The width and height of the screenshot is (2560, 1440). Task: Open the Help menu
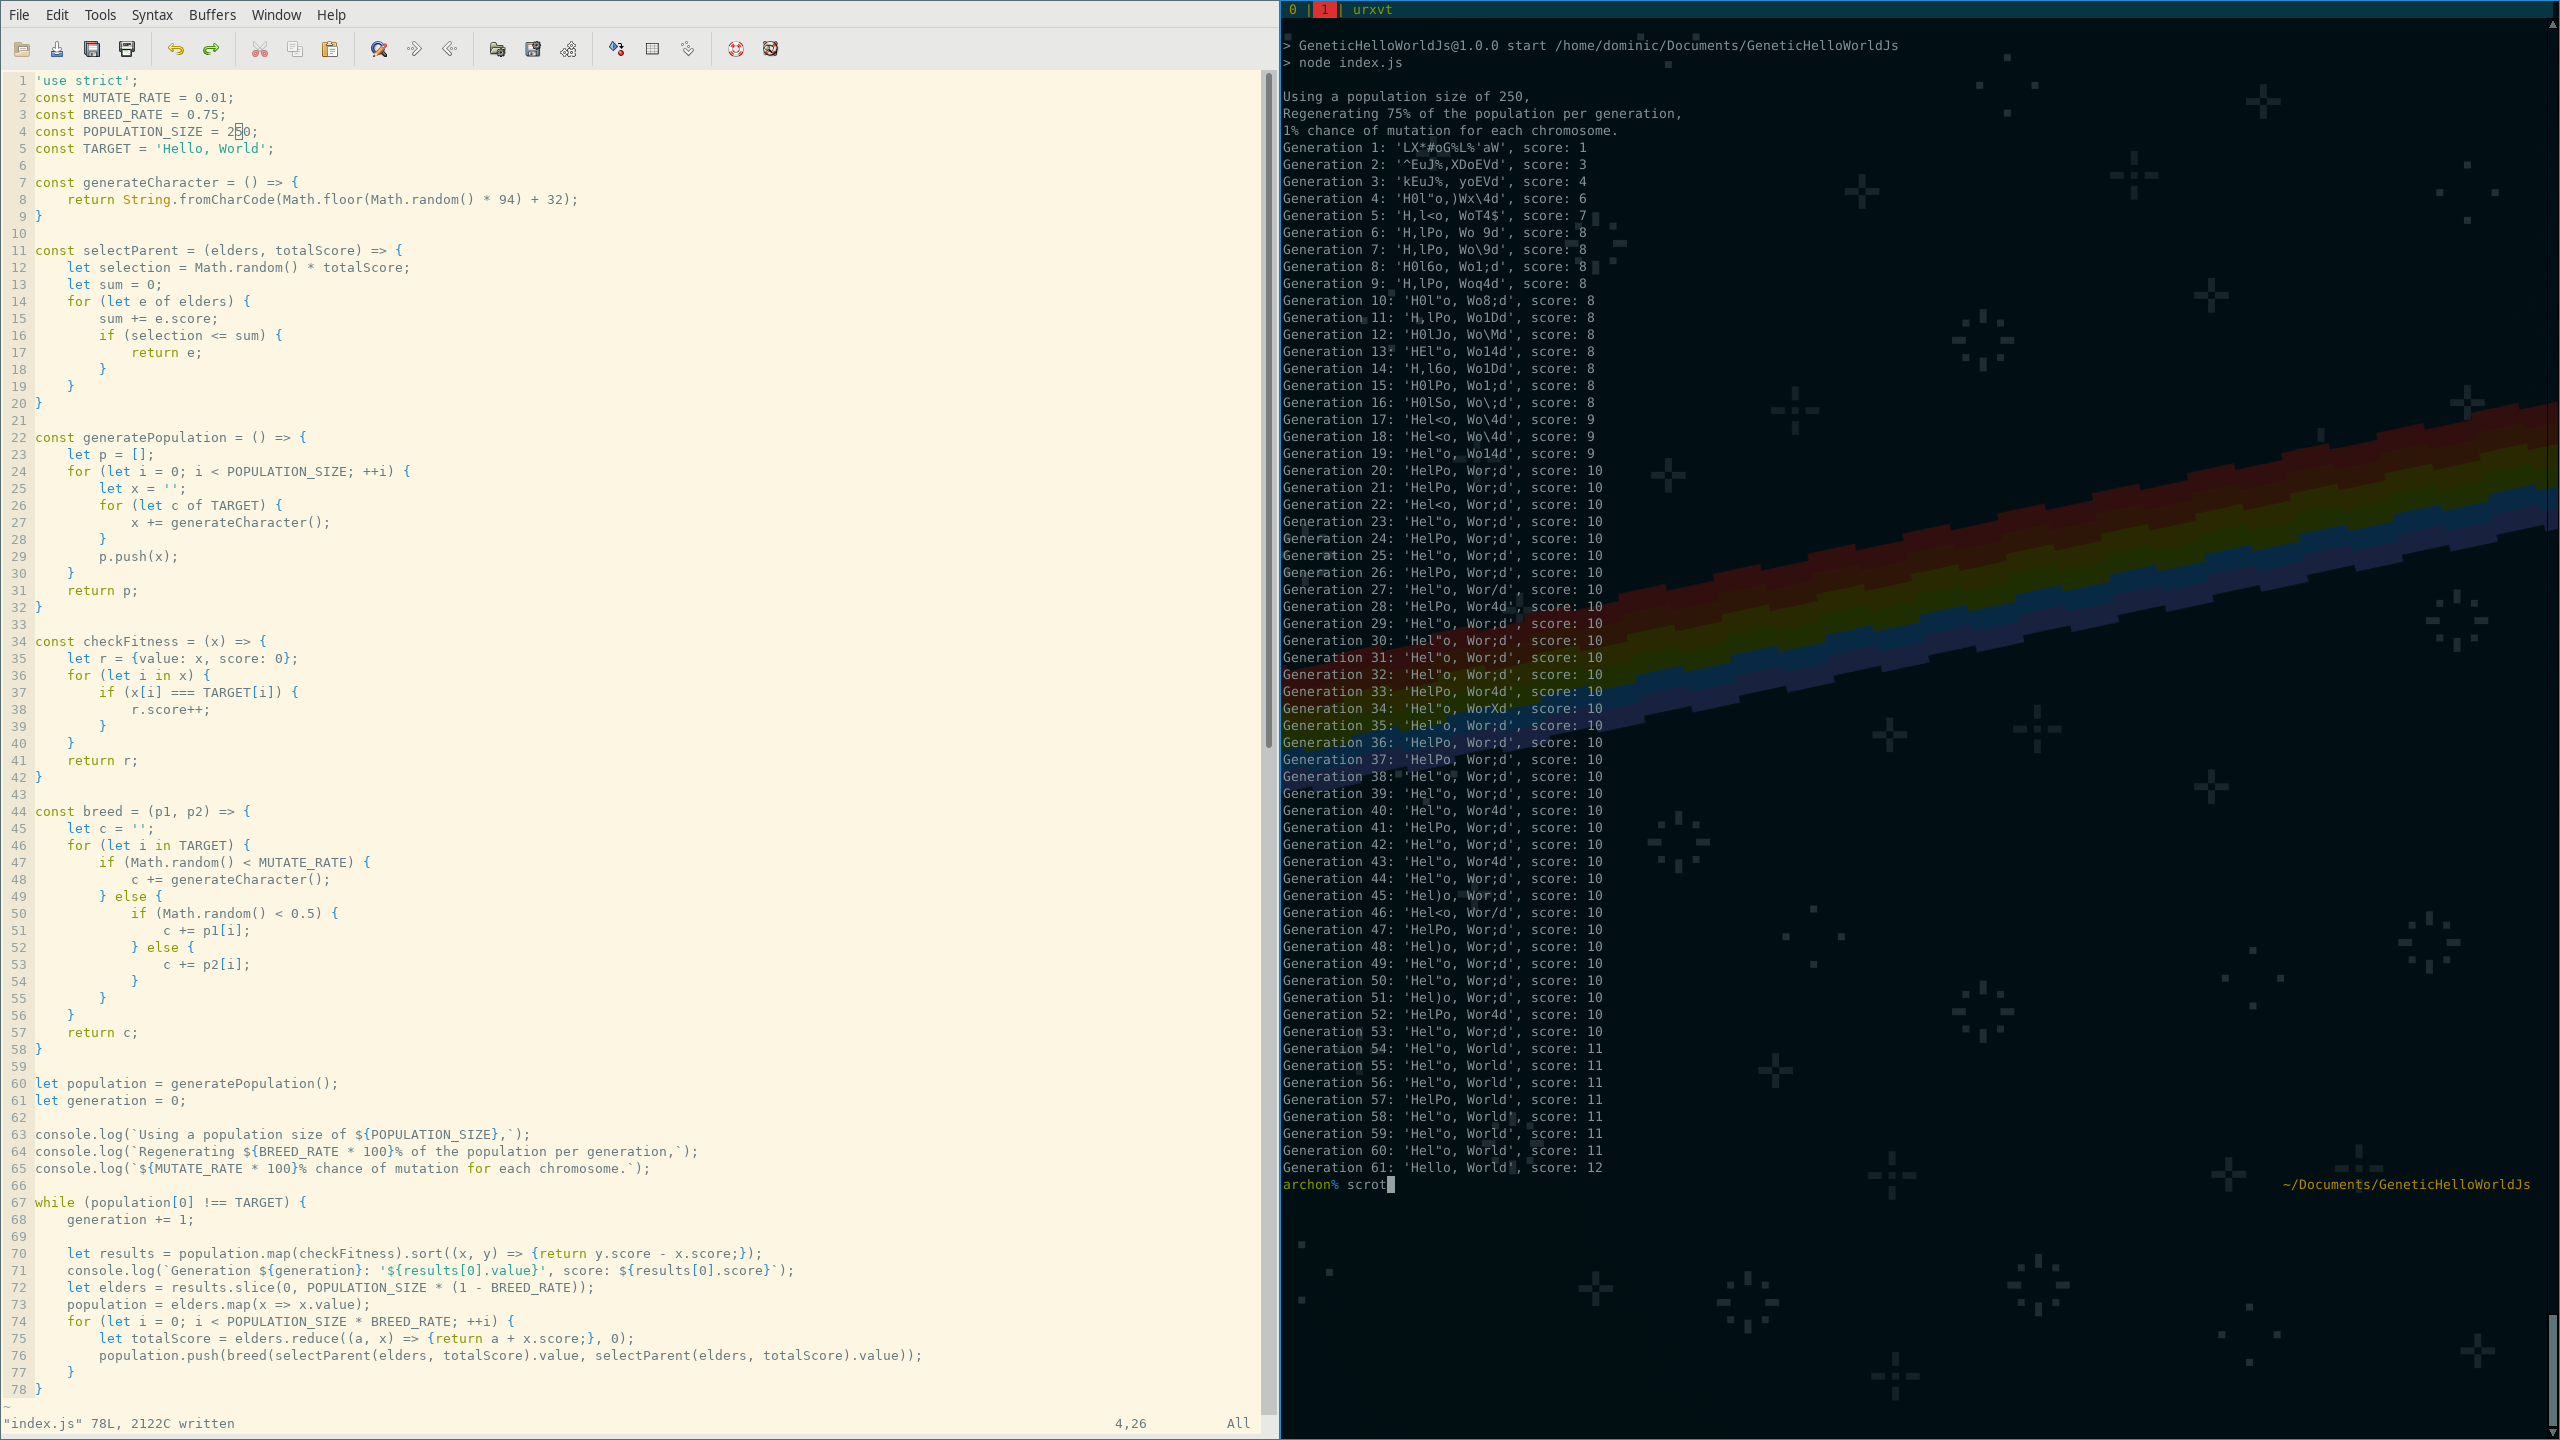(x=331, y=15)
